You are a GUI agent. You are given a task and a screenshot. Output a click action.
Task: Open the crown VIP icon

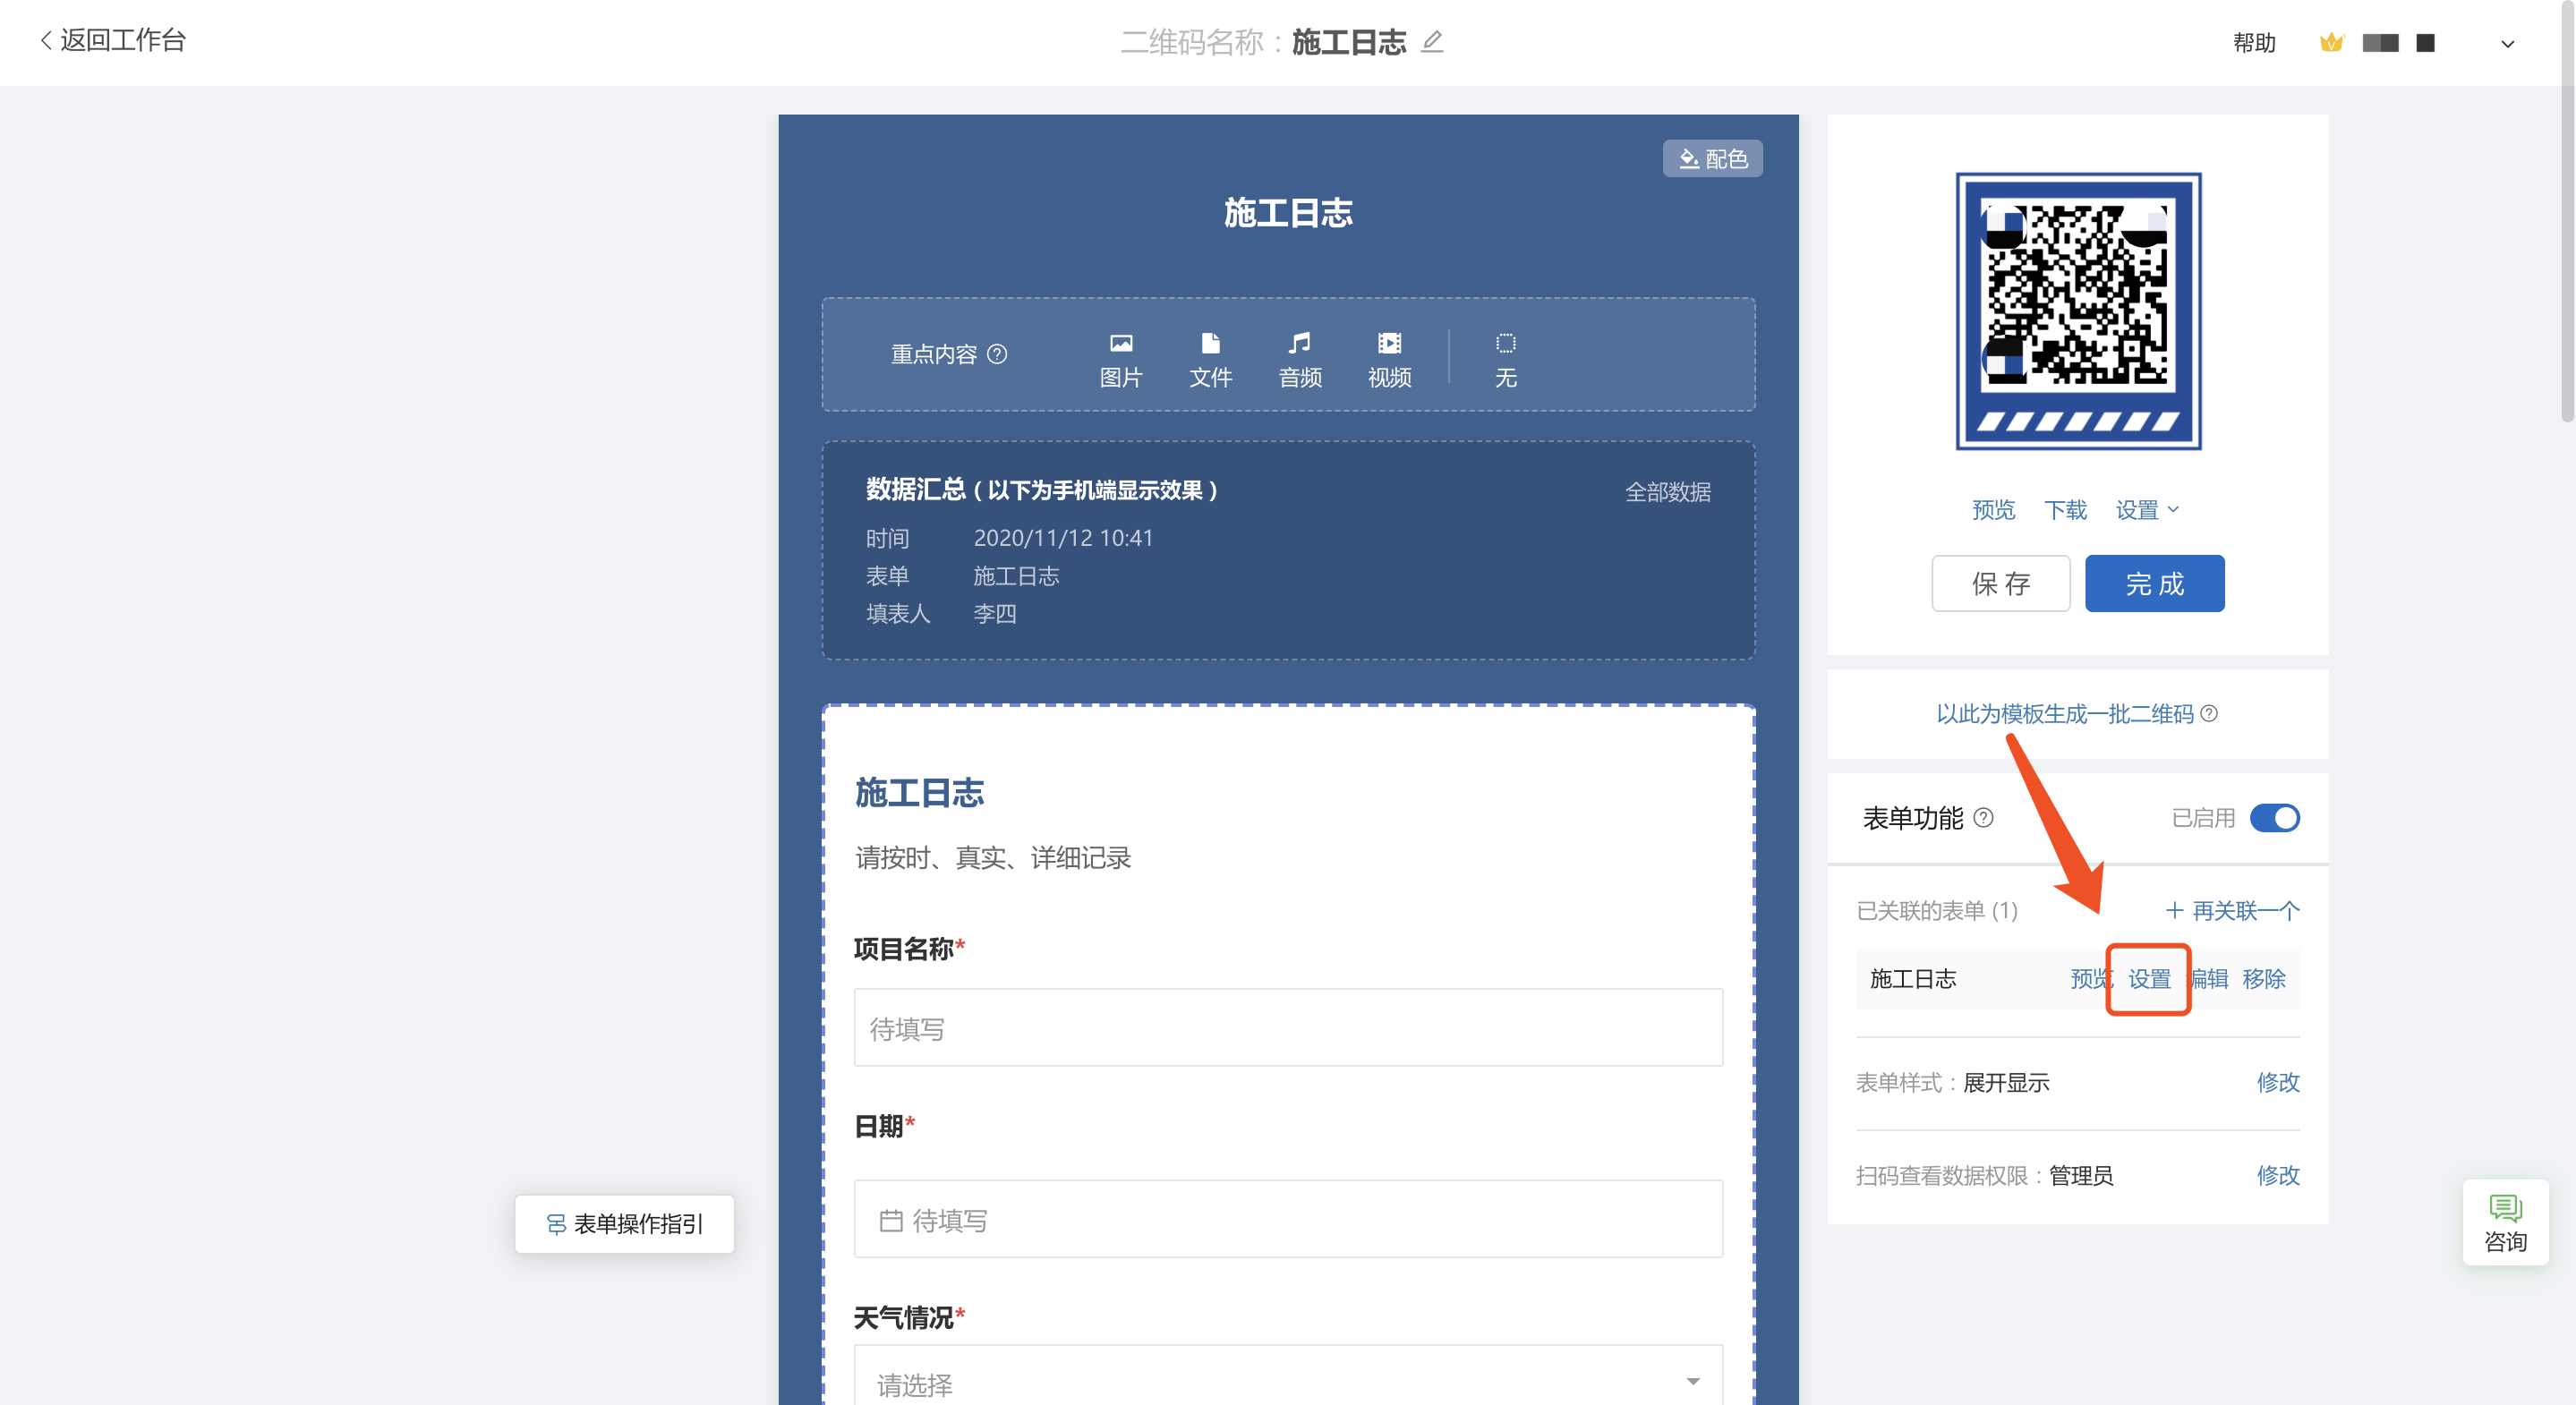[x=2331, y=43]
